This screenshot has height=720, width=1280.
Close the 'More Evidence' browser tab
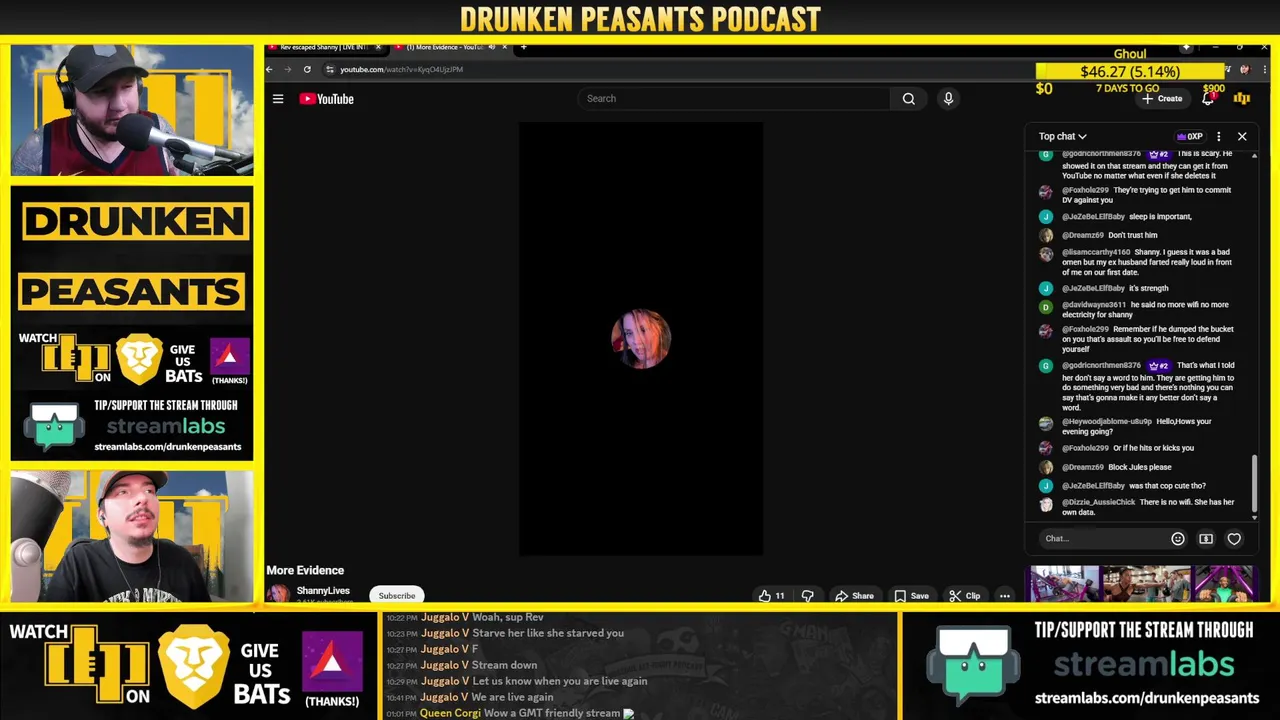504,47
